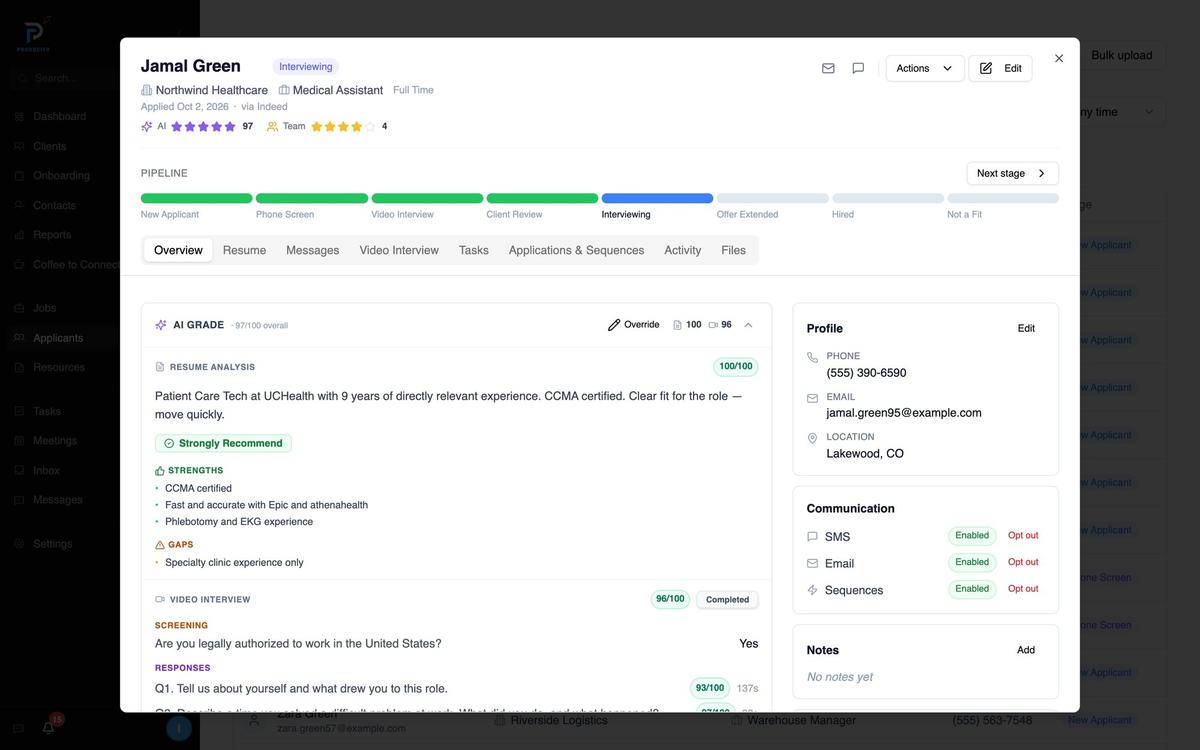Switch to the Tasks tab
Screen dimensions: 1200x750
pos(474,250)
